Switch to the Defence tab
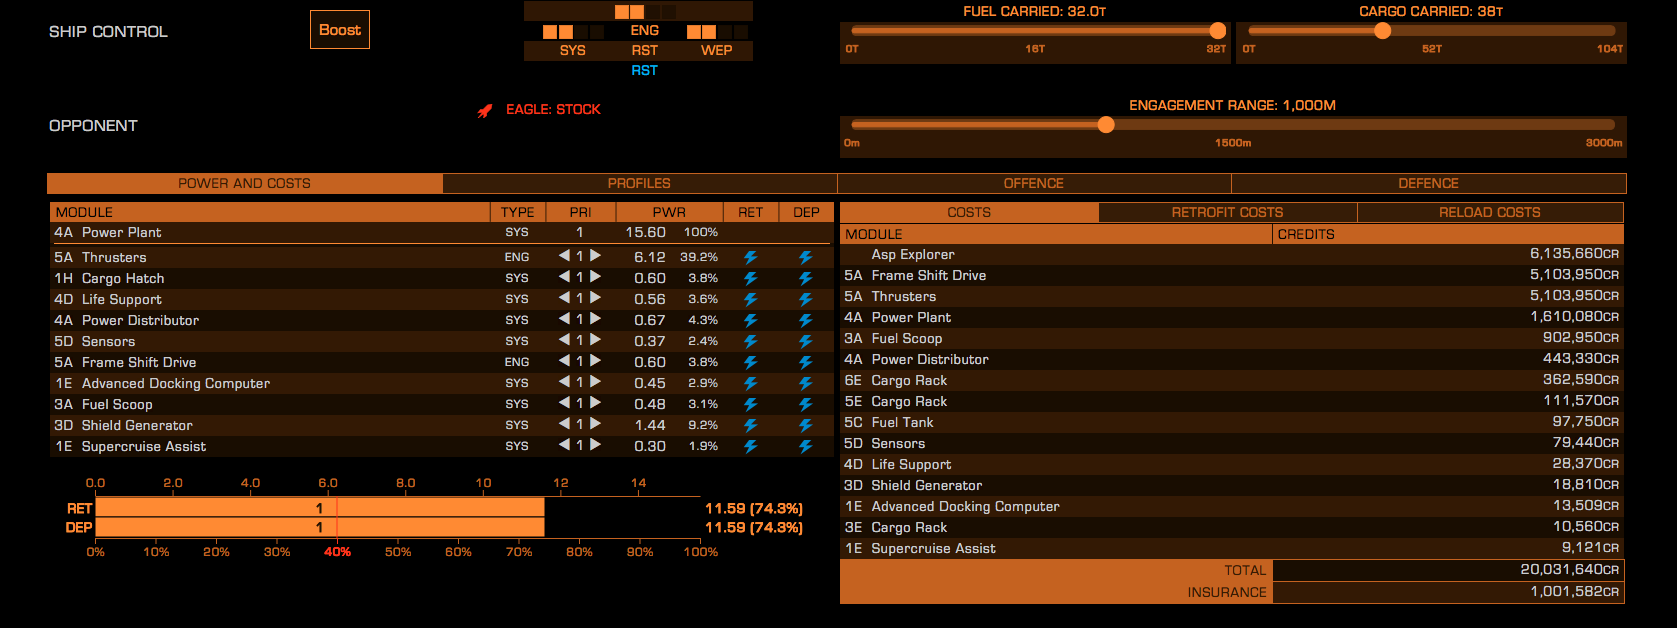 click(x=1429, y=183)
